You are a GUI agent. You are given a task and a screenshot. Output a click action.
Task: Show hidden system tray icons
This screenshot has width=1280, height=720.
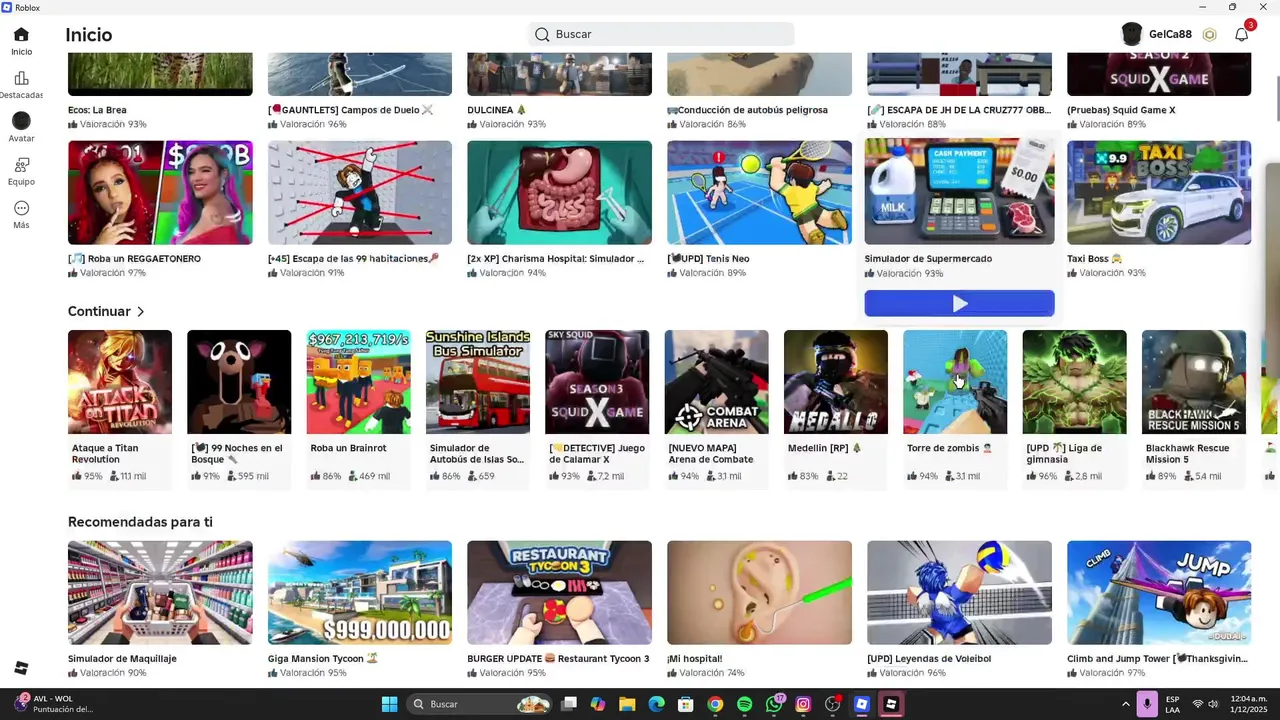tap(1125, 704)
